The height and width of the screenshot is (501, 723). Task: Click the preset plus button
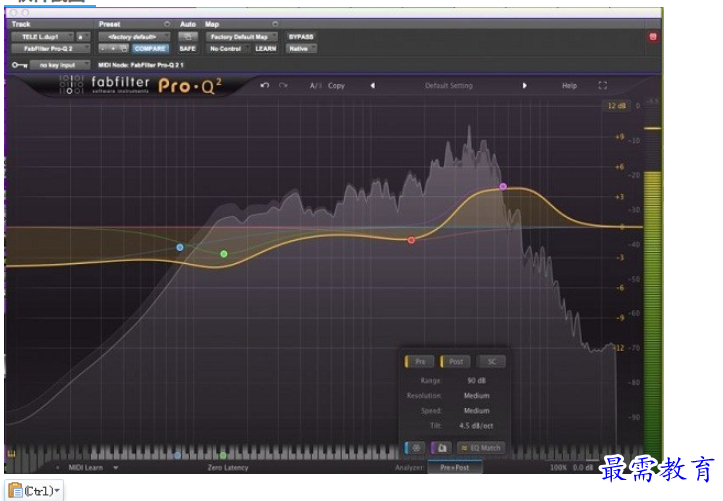113,48
